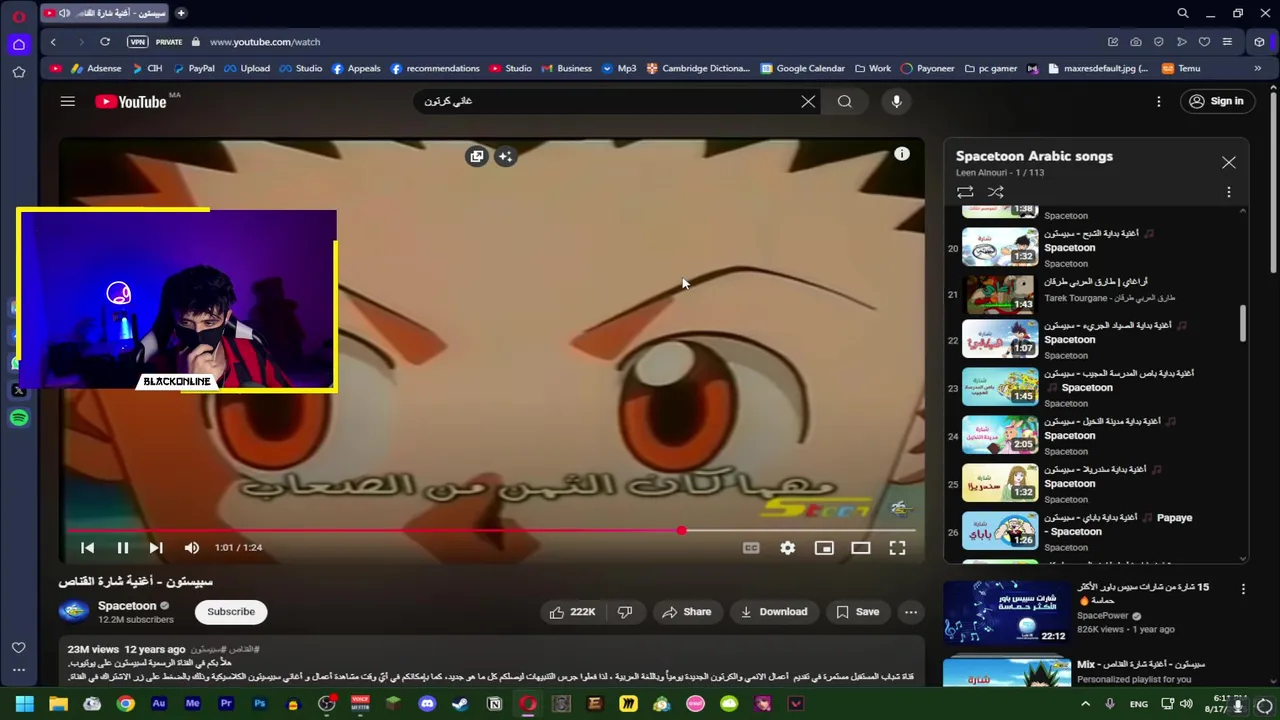The image size is (1280, 720).
Task: Open playlist panel three-dot options
Action: point(1229,192)
